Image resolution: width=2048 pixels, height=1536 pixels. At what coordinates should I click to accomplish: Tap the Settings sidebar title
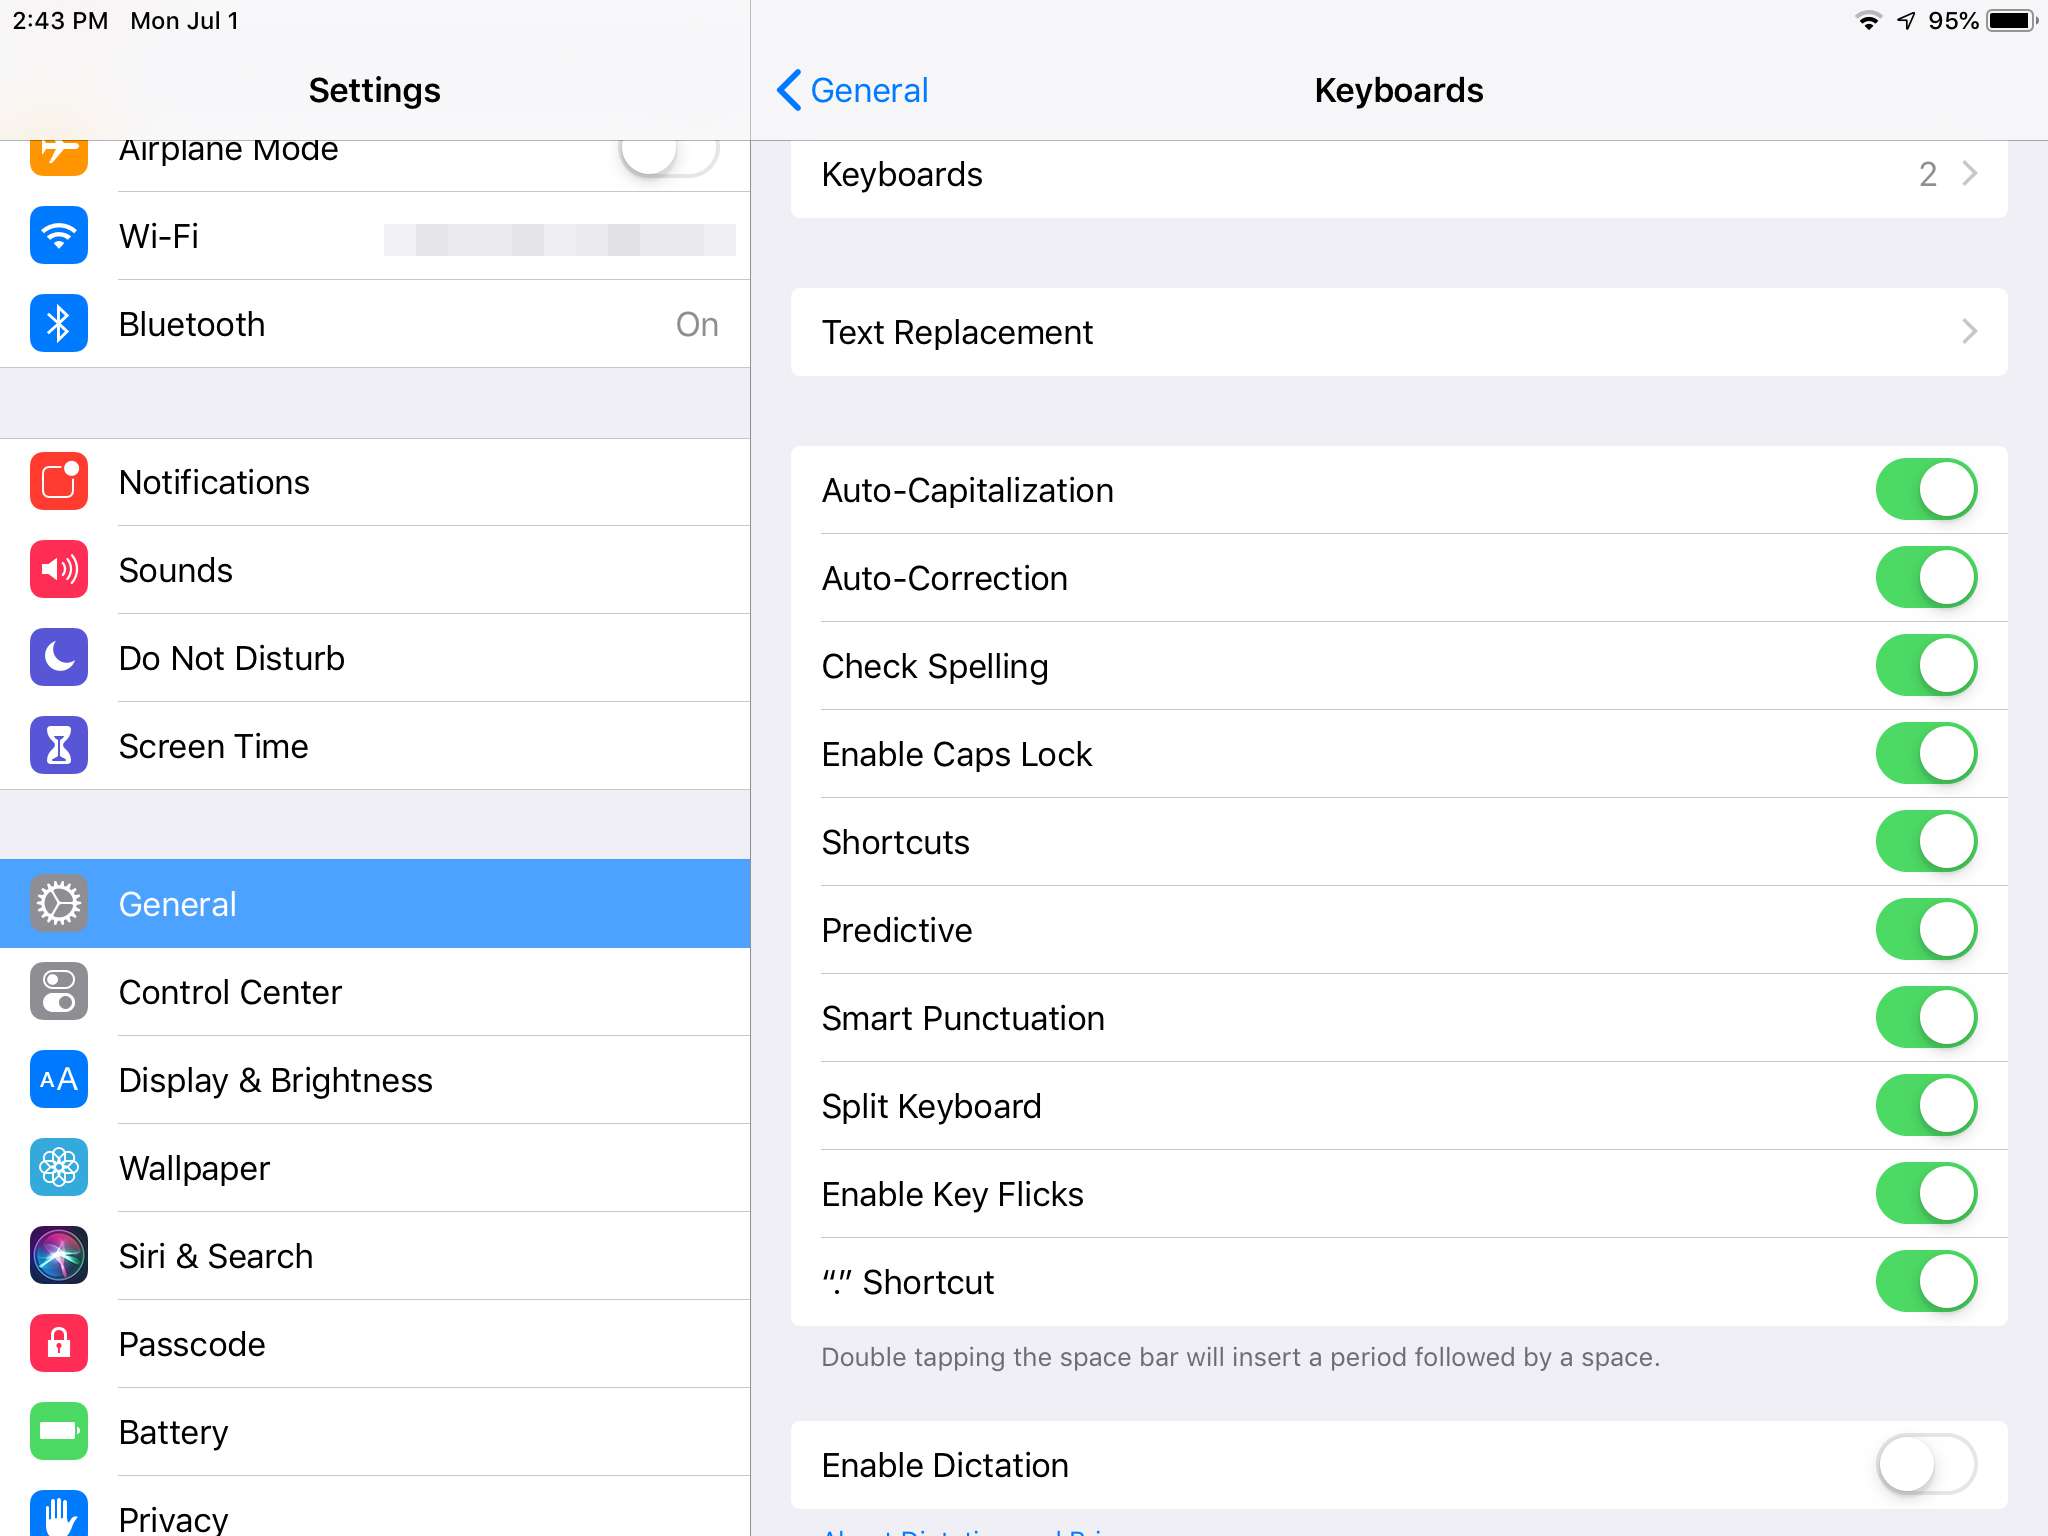[x=374, y=90]
